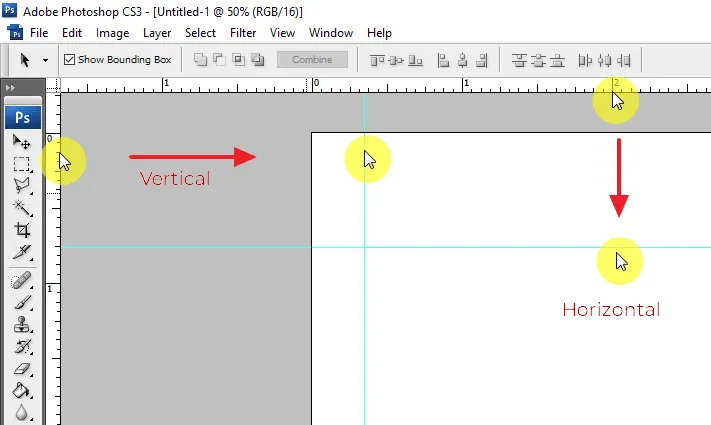Click the Path Selection tool arrow in options bar

pyautogui.click(x=25, y=60)
